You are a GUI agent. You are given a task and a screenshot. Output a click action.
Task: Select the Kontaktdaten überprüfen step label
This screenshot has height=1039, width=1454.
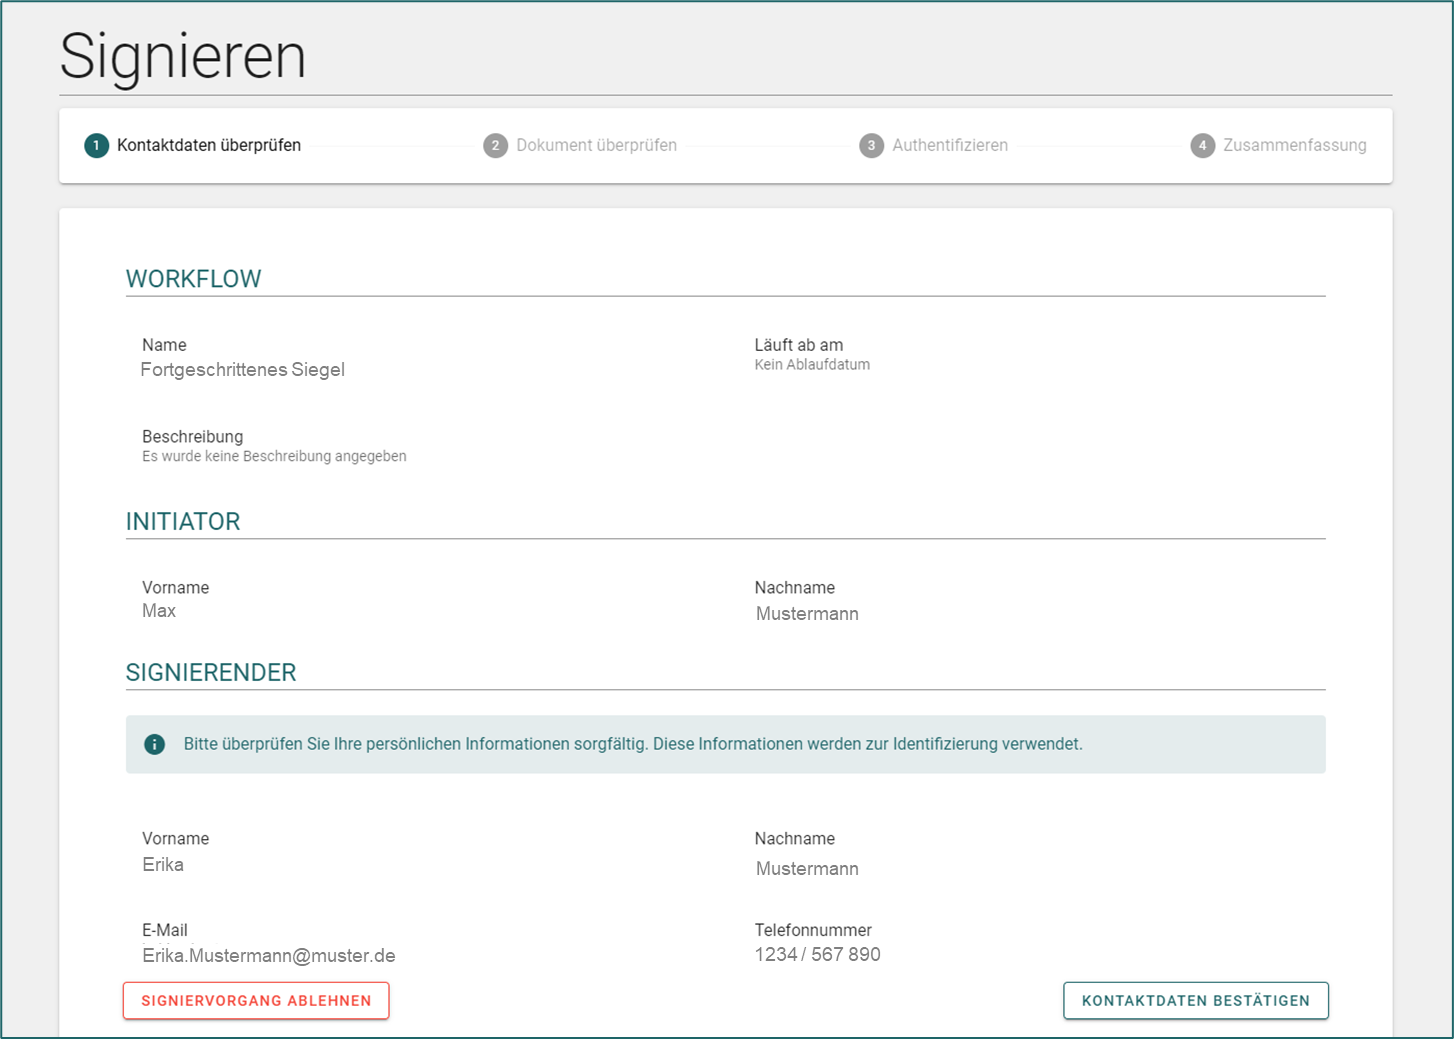point(209,146)
